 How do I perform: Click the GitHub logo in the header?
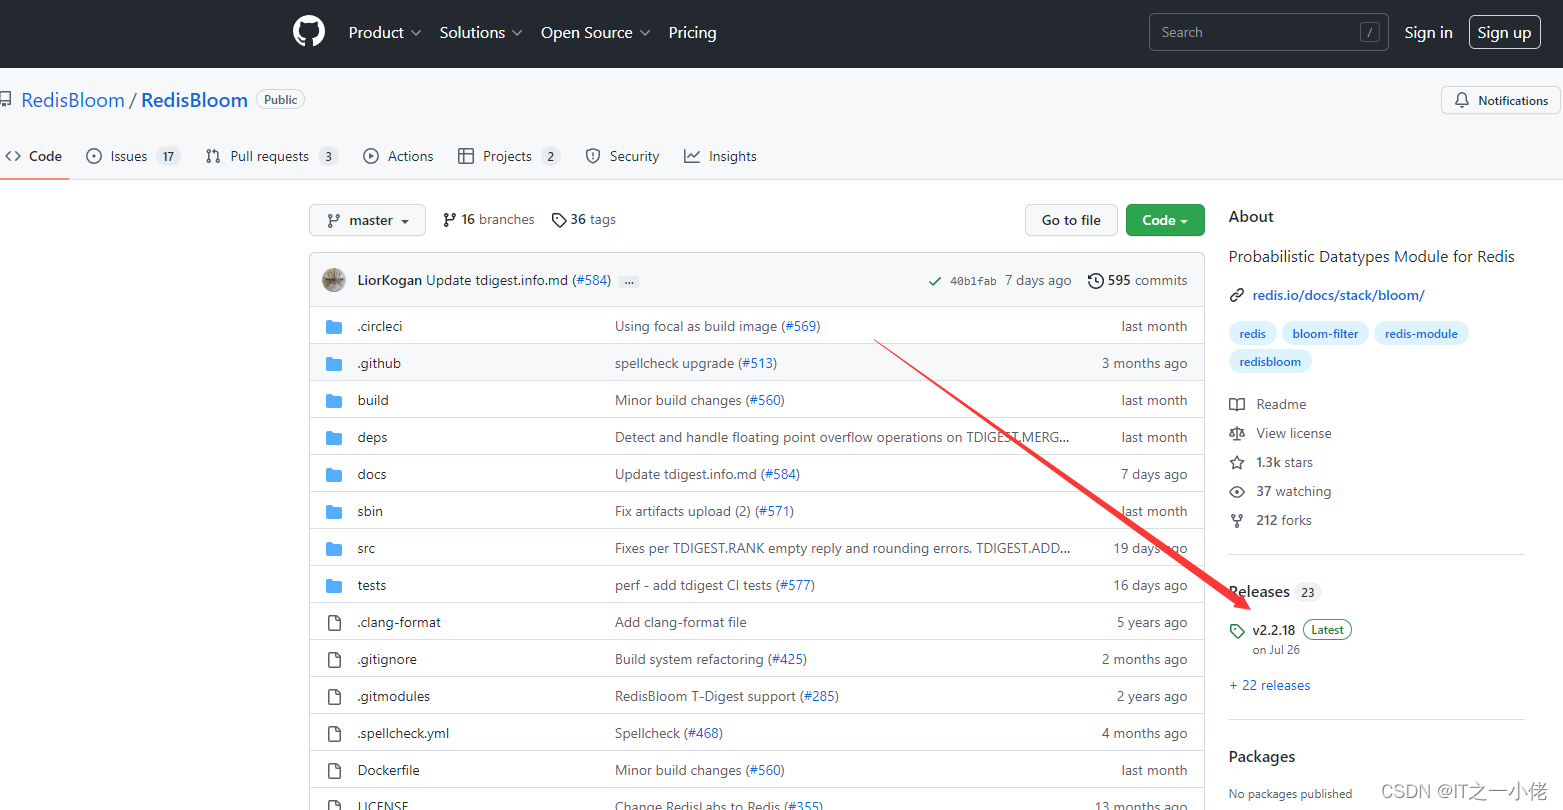(x=308, y=31)
